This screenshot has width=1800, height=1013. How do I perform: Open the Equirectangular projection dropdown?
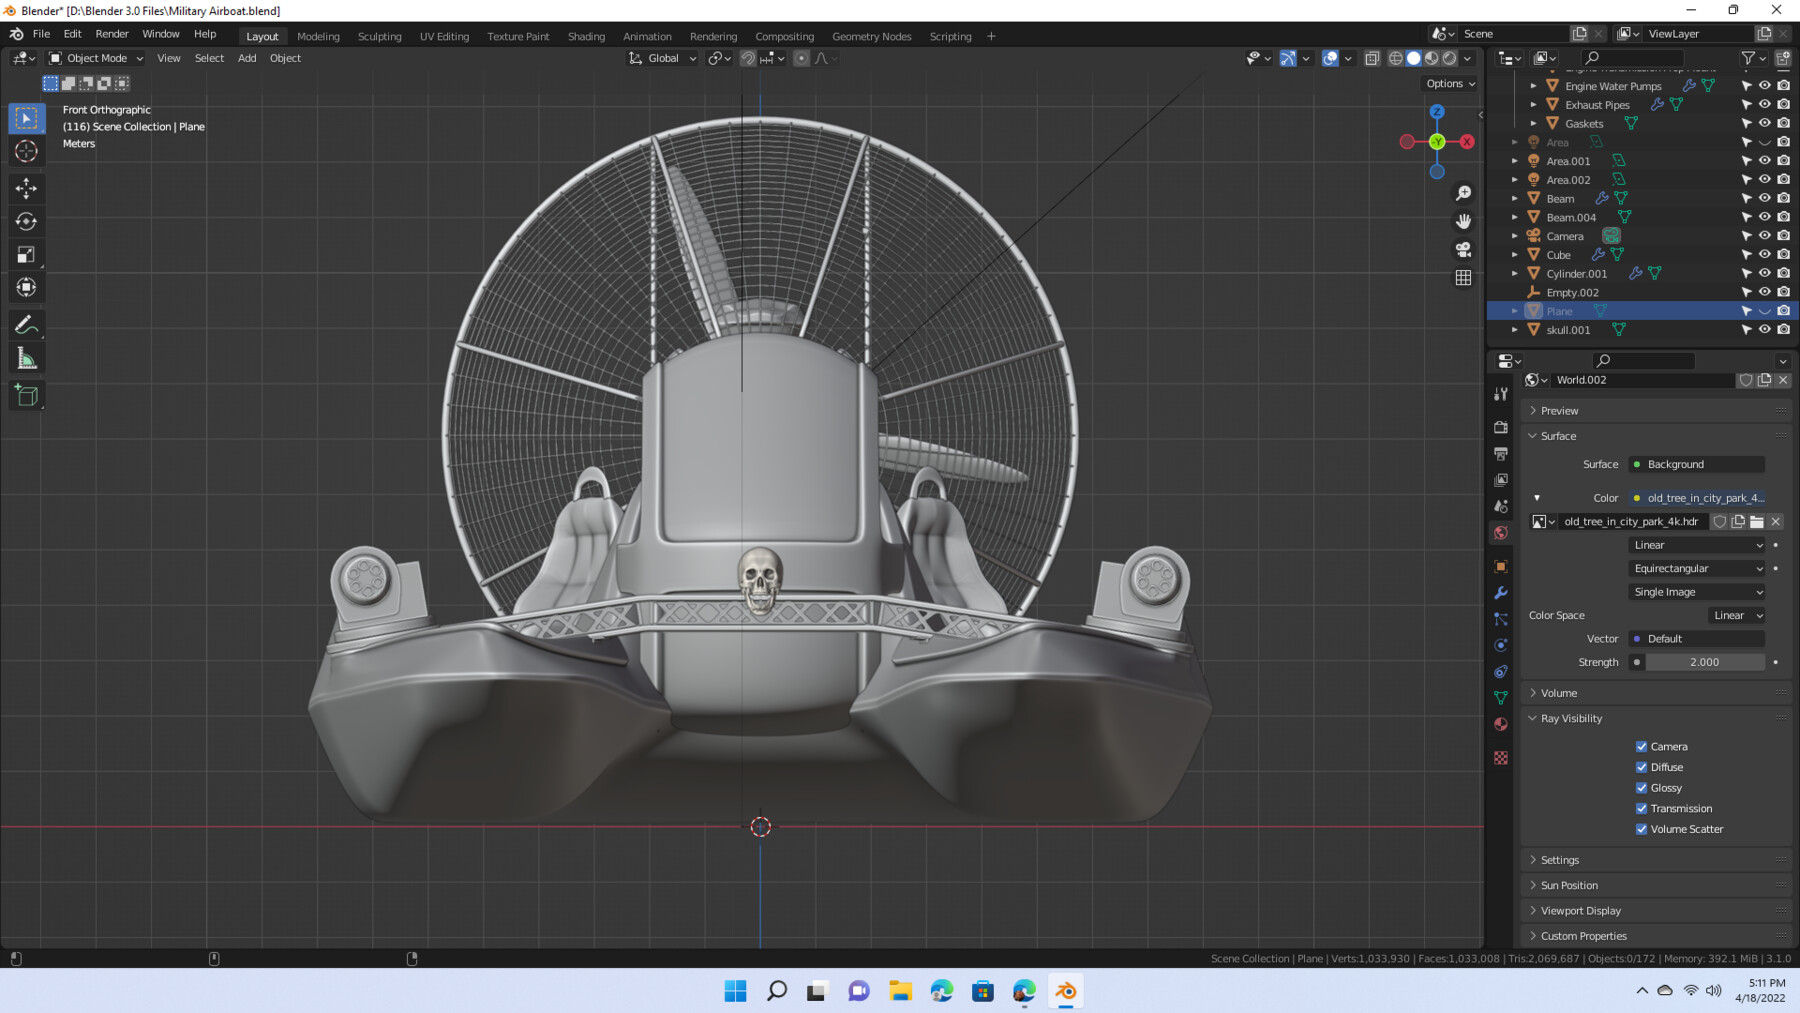pos(1696,568)
